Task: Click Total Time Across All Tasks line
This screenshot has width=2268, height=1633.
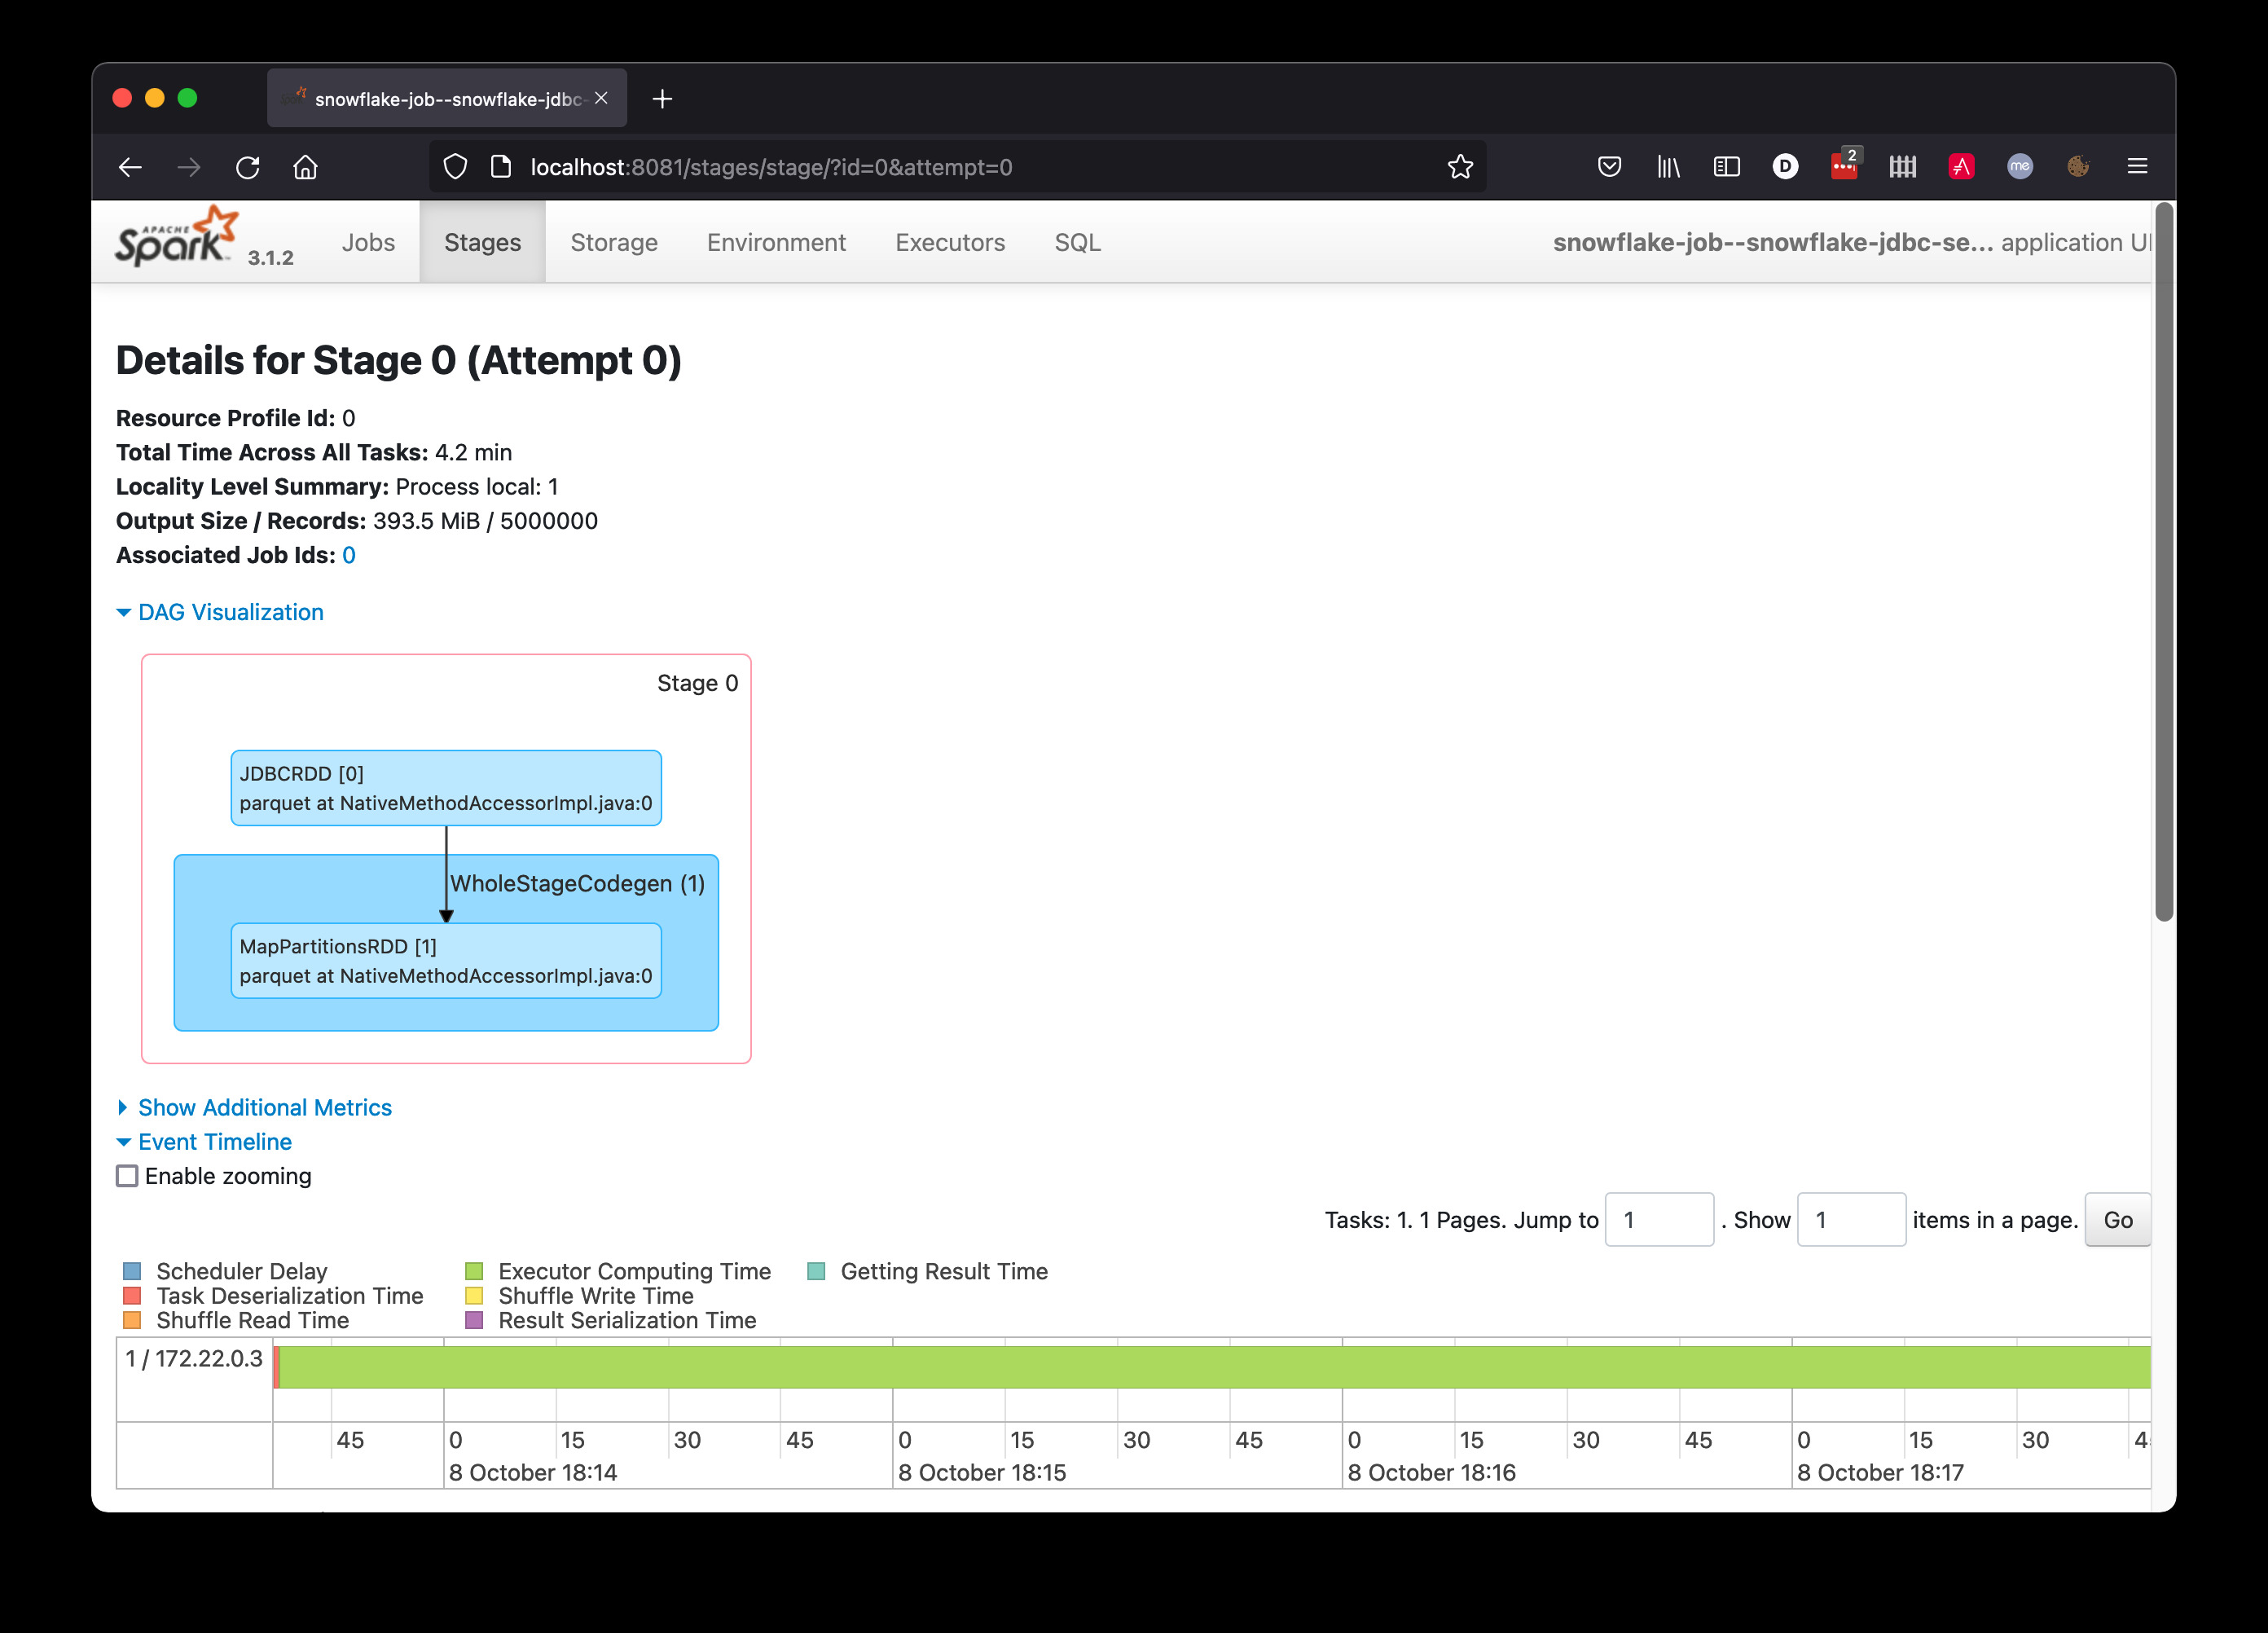Action: (x=314, y=452)
